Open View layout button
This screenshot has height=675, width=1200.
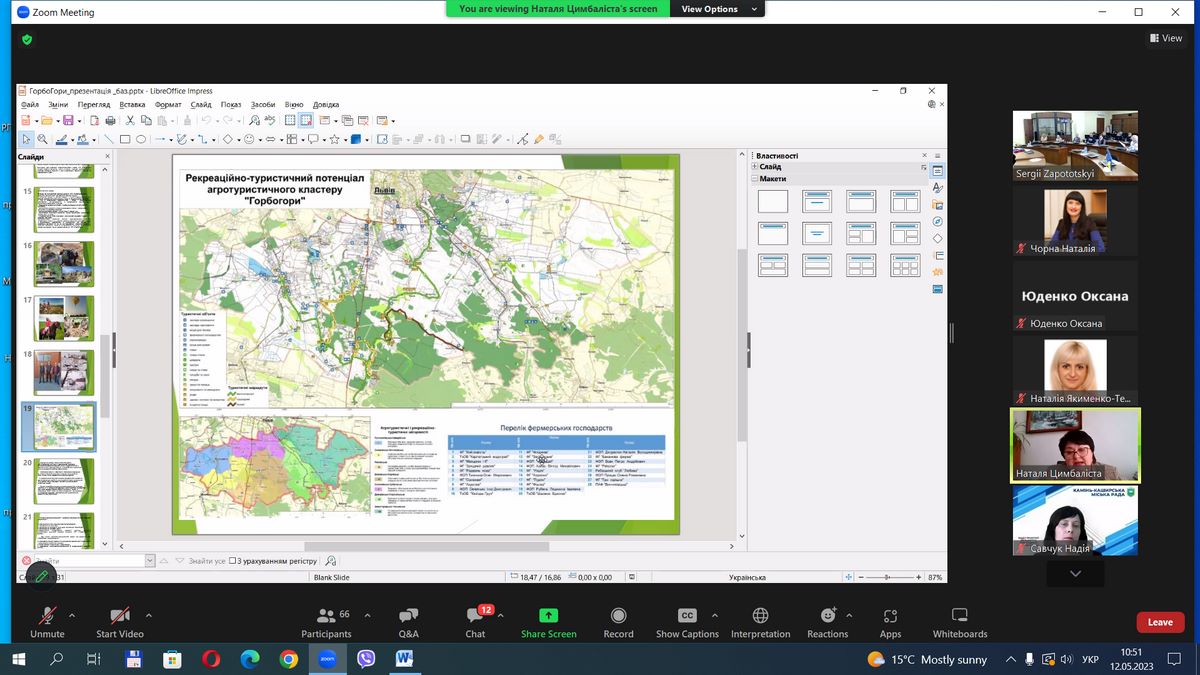tap(1166, 38)
